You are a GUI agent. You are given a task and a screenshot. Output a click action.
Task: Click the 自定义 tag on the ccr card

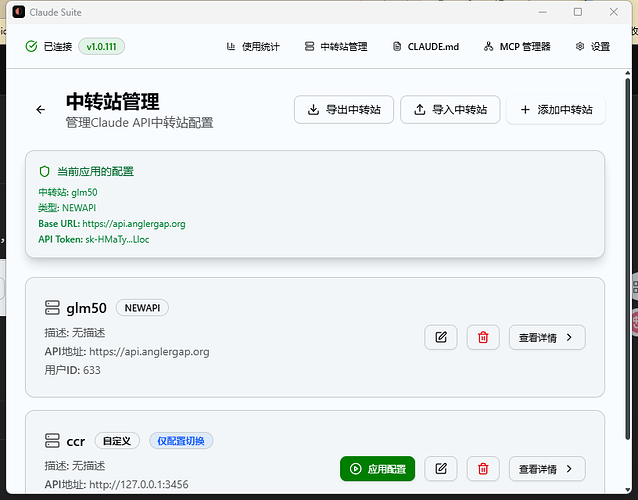[x=117, y=441]
